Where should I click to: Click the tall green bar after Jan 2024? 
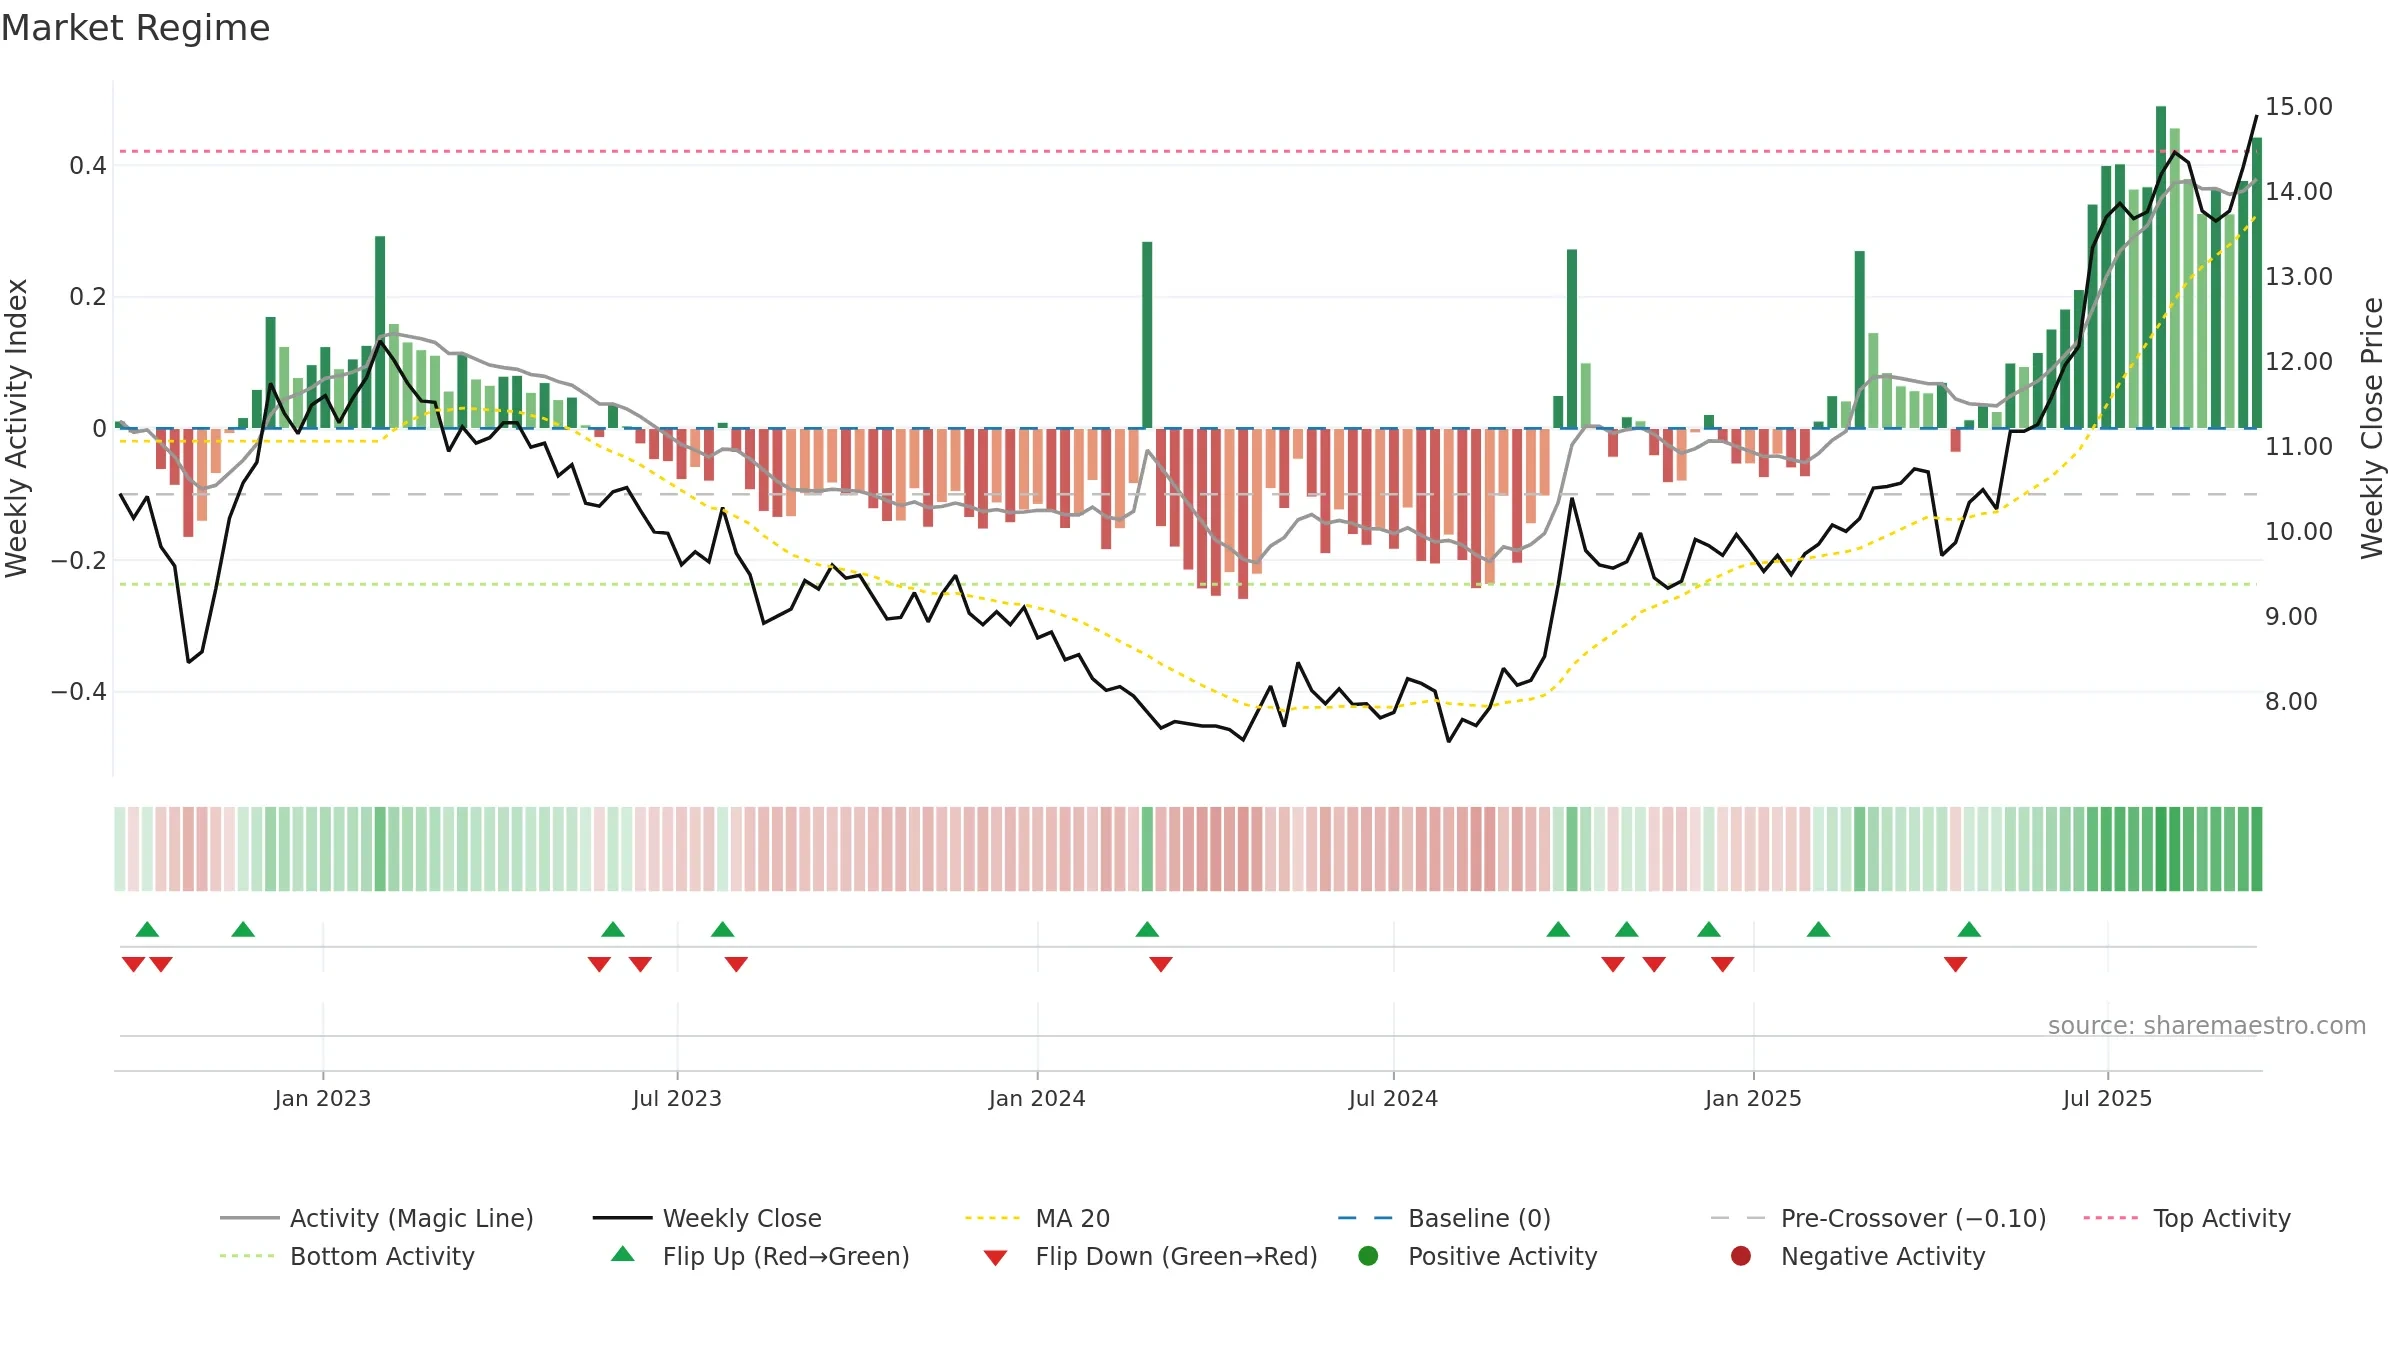coord(1147,335)
